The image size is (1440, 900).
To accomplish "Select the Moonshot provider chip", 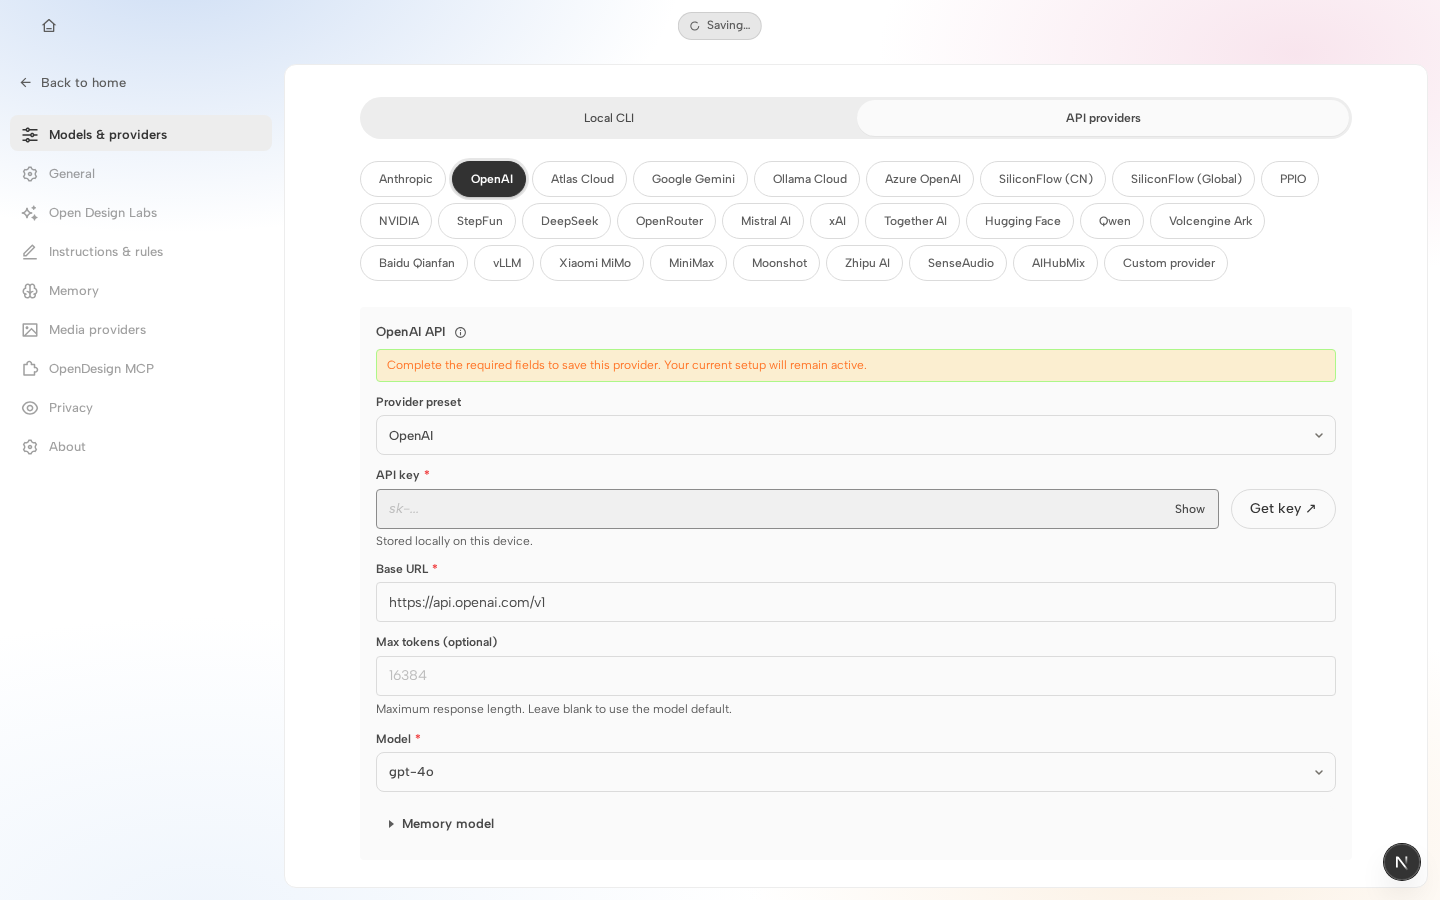I will 777,263.
